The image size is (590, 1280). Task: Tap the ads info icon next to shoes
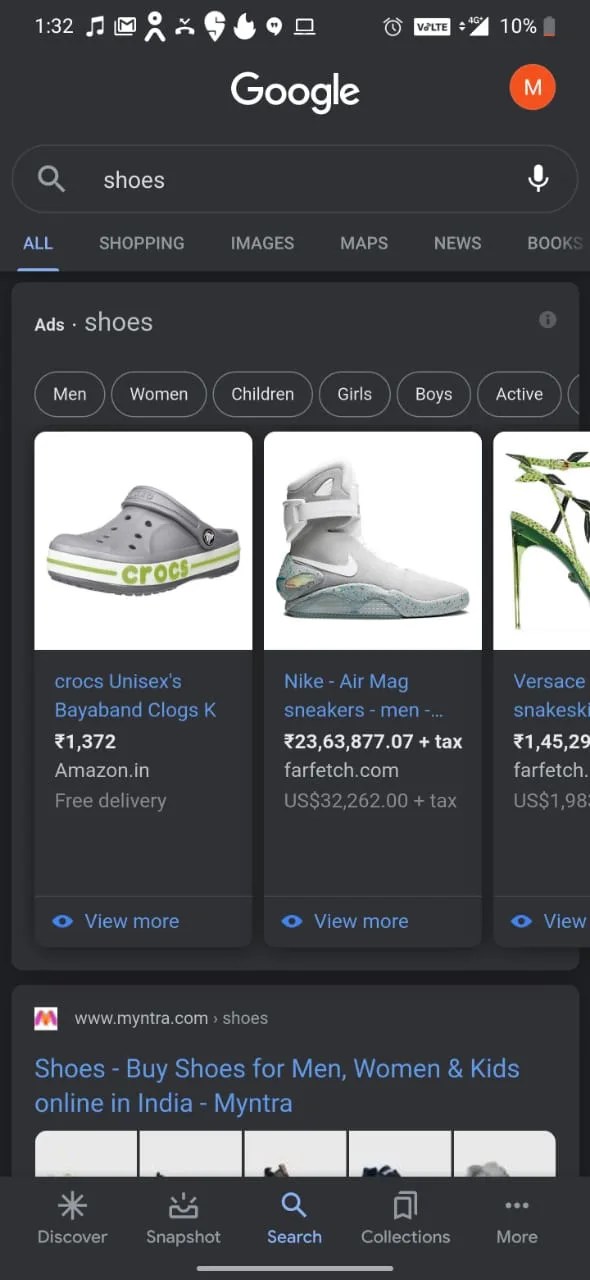click(547, 320)
